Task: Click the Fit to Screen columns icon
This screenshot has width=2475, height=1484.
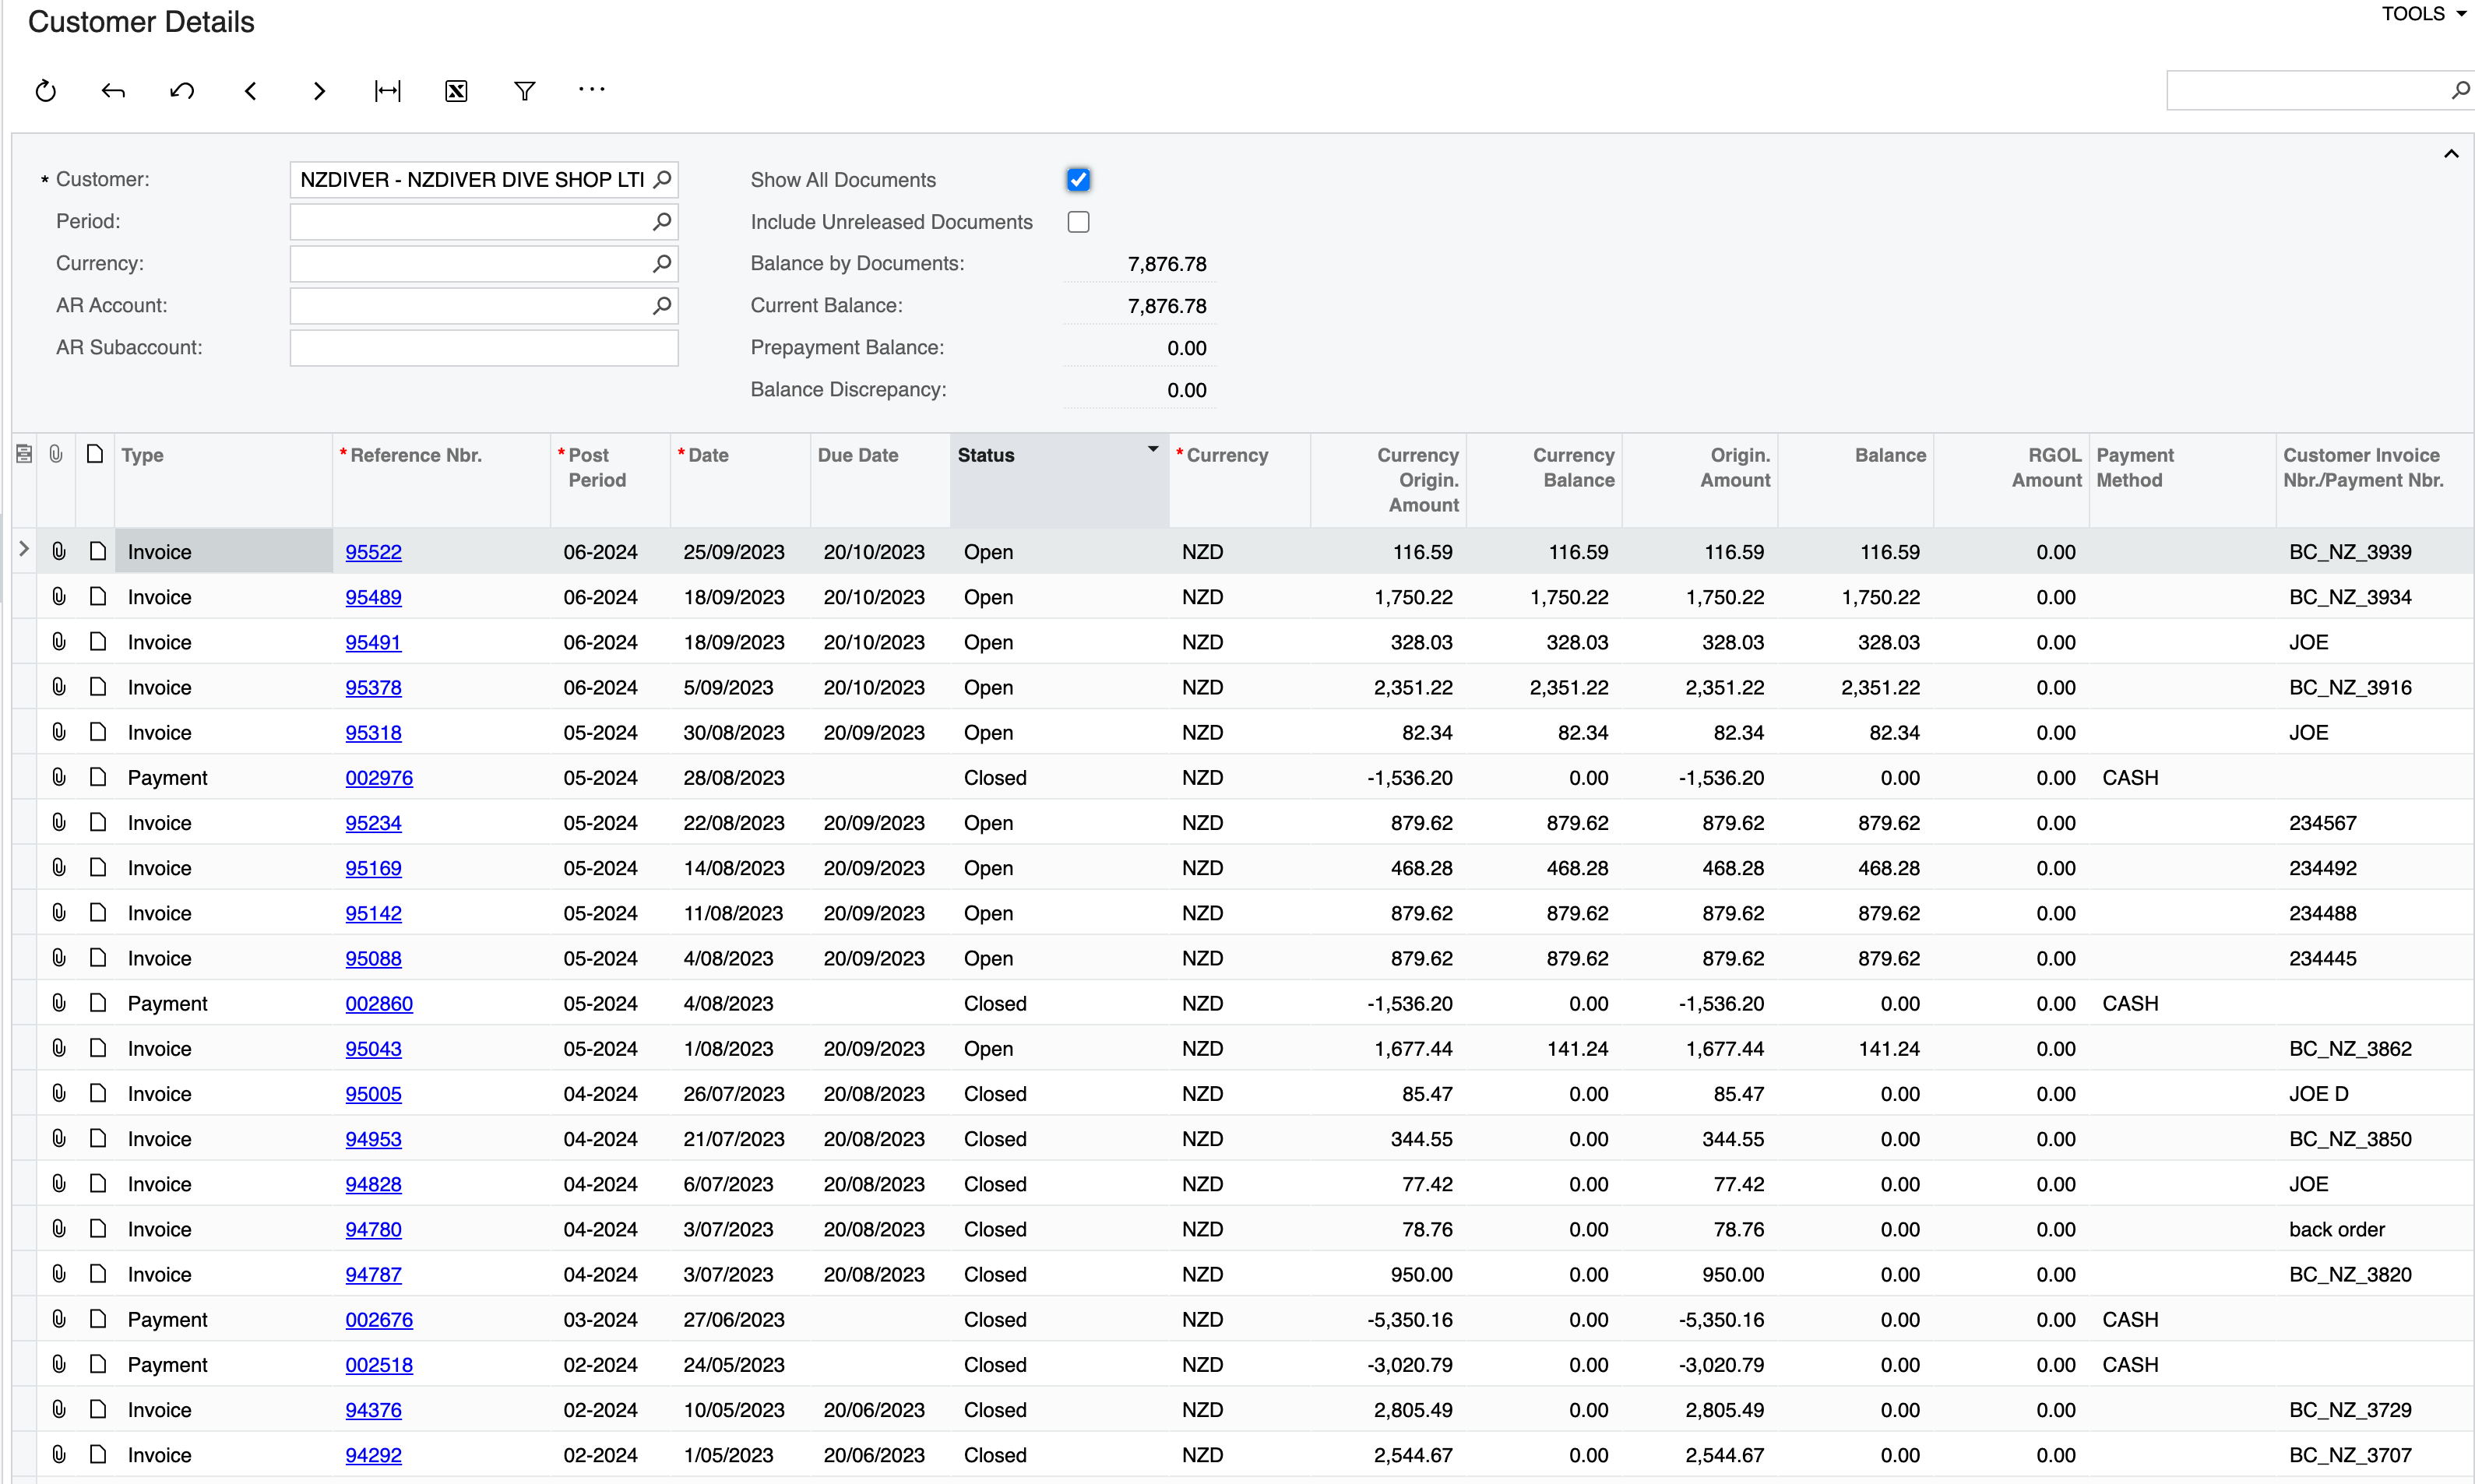Action: 387,91
